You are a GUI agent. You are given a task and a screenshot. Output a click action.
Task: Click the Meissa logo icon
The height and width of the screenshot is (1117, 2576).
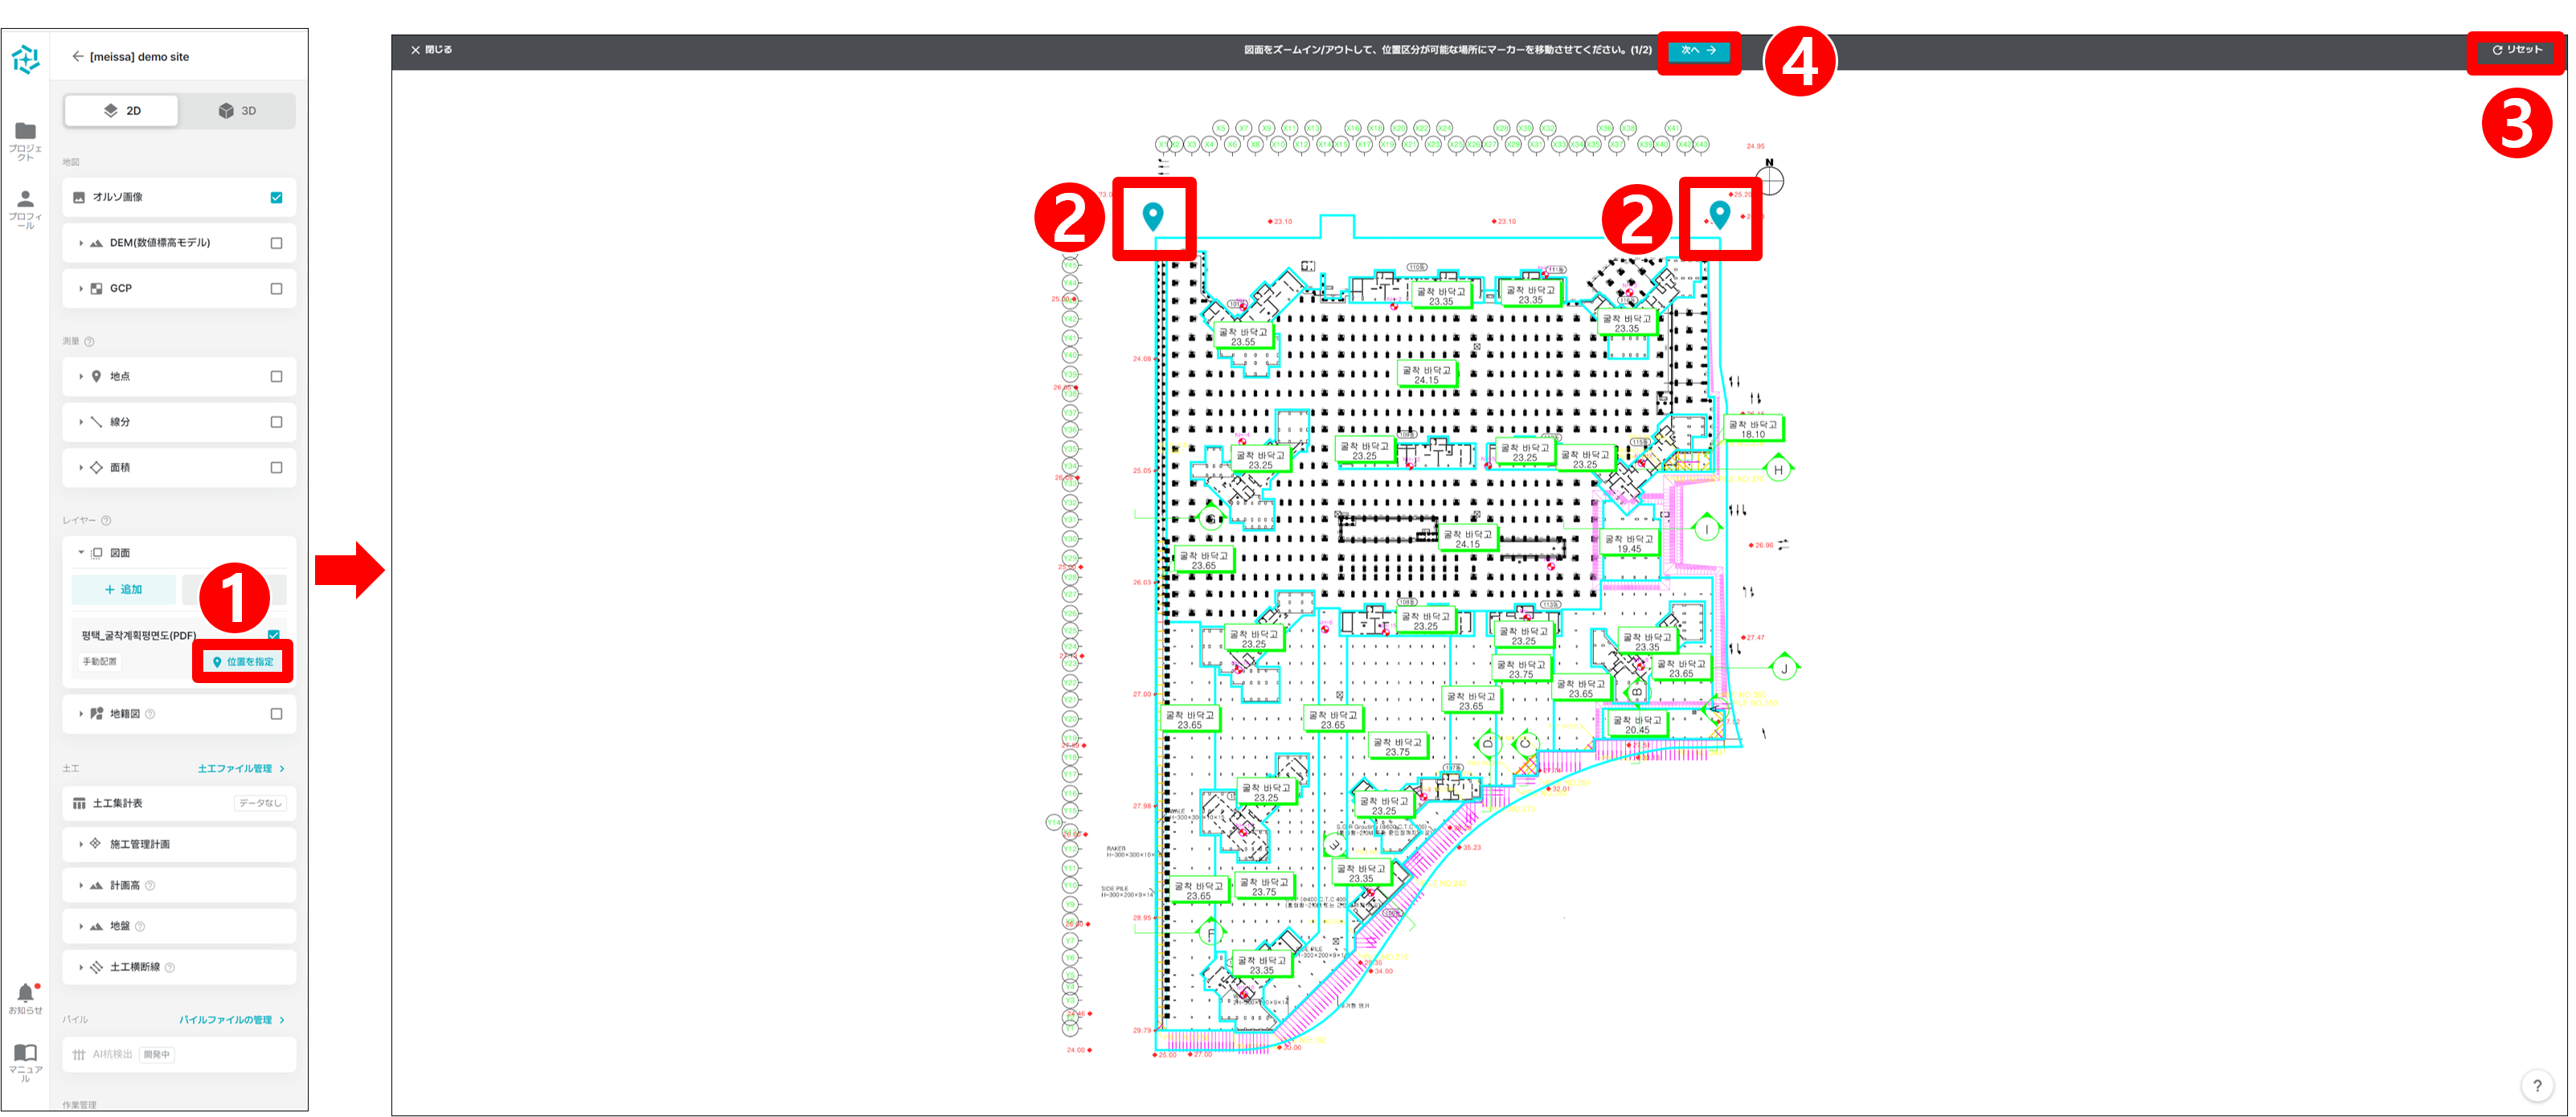point(25,59)
